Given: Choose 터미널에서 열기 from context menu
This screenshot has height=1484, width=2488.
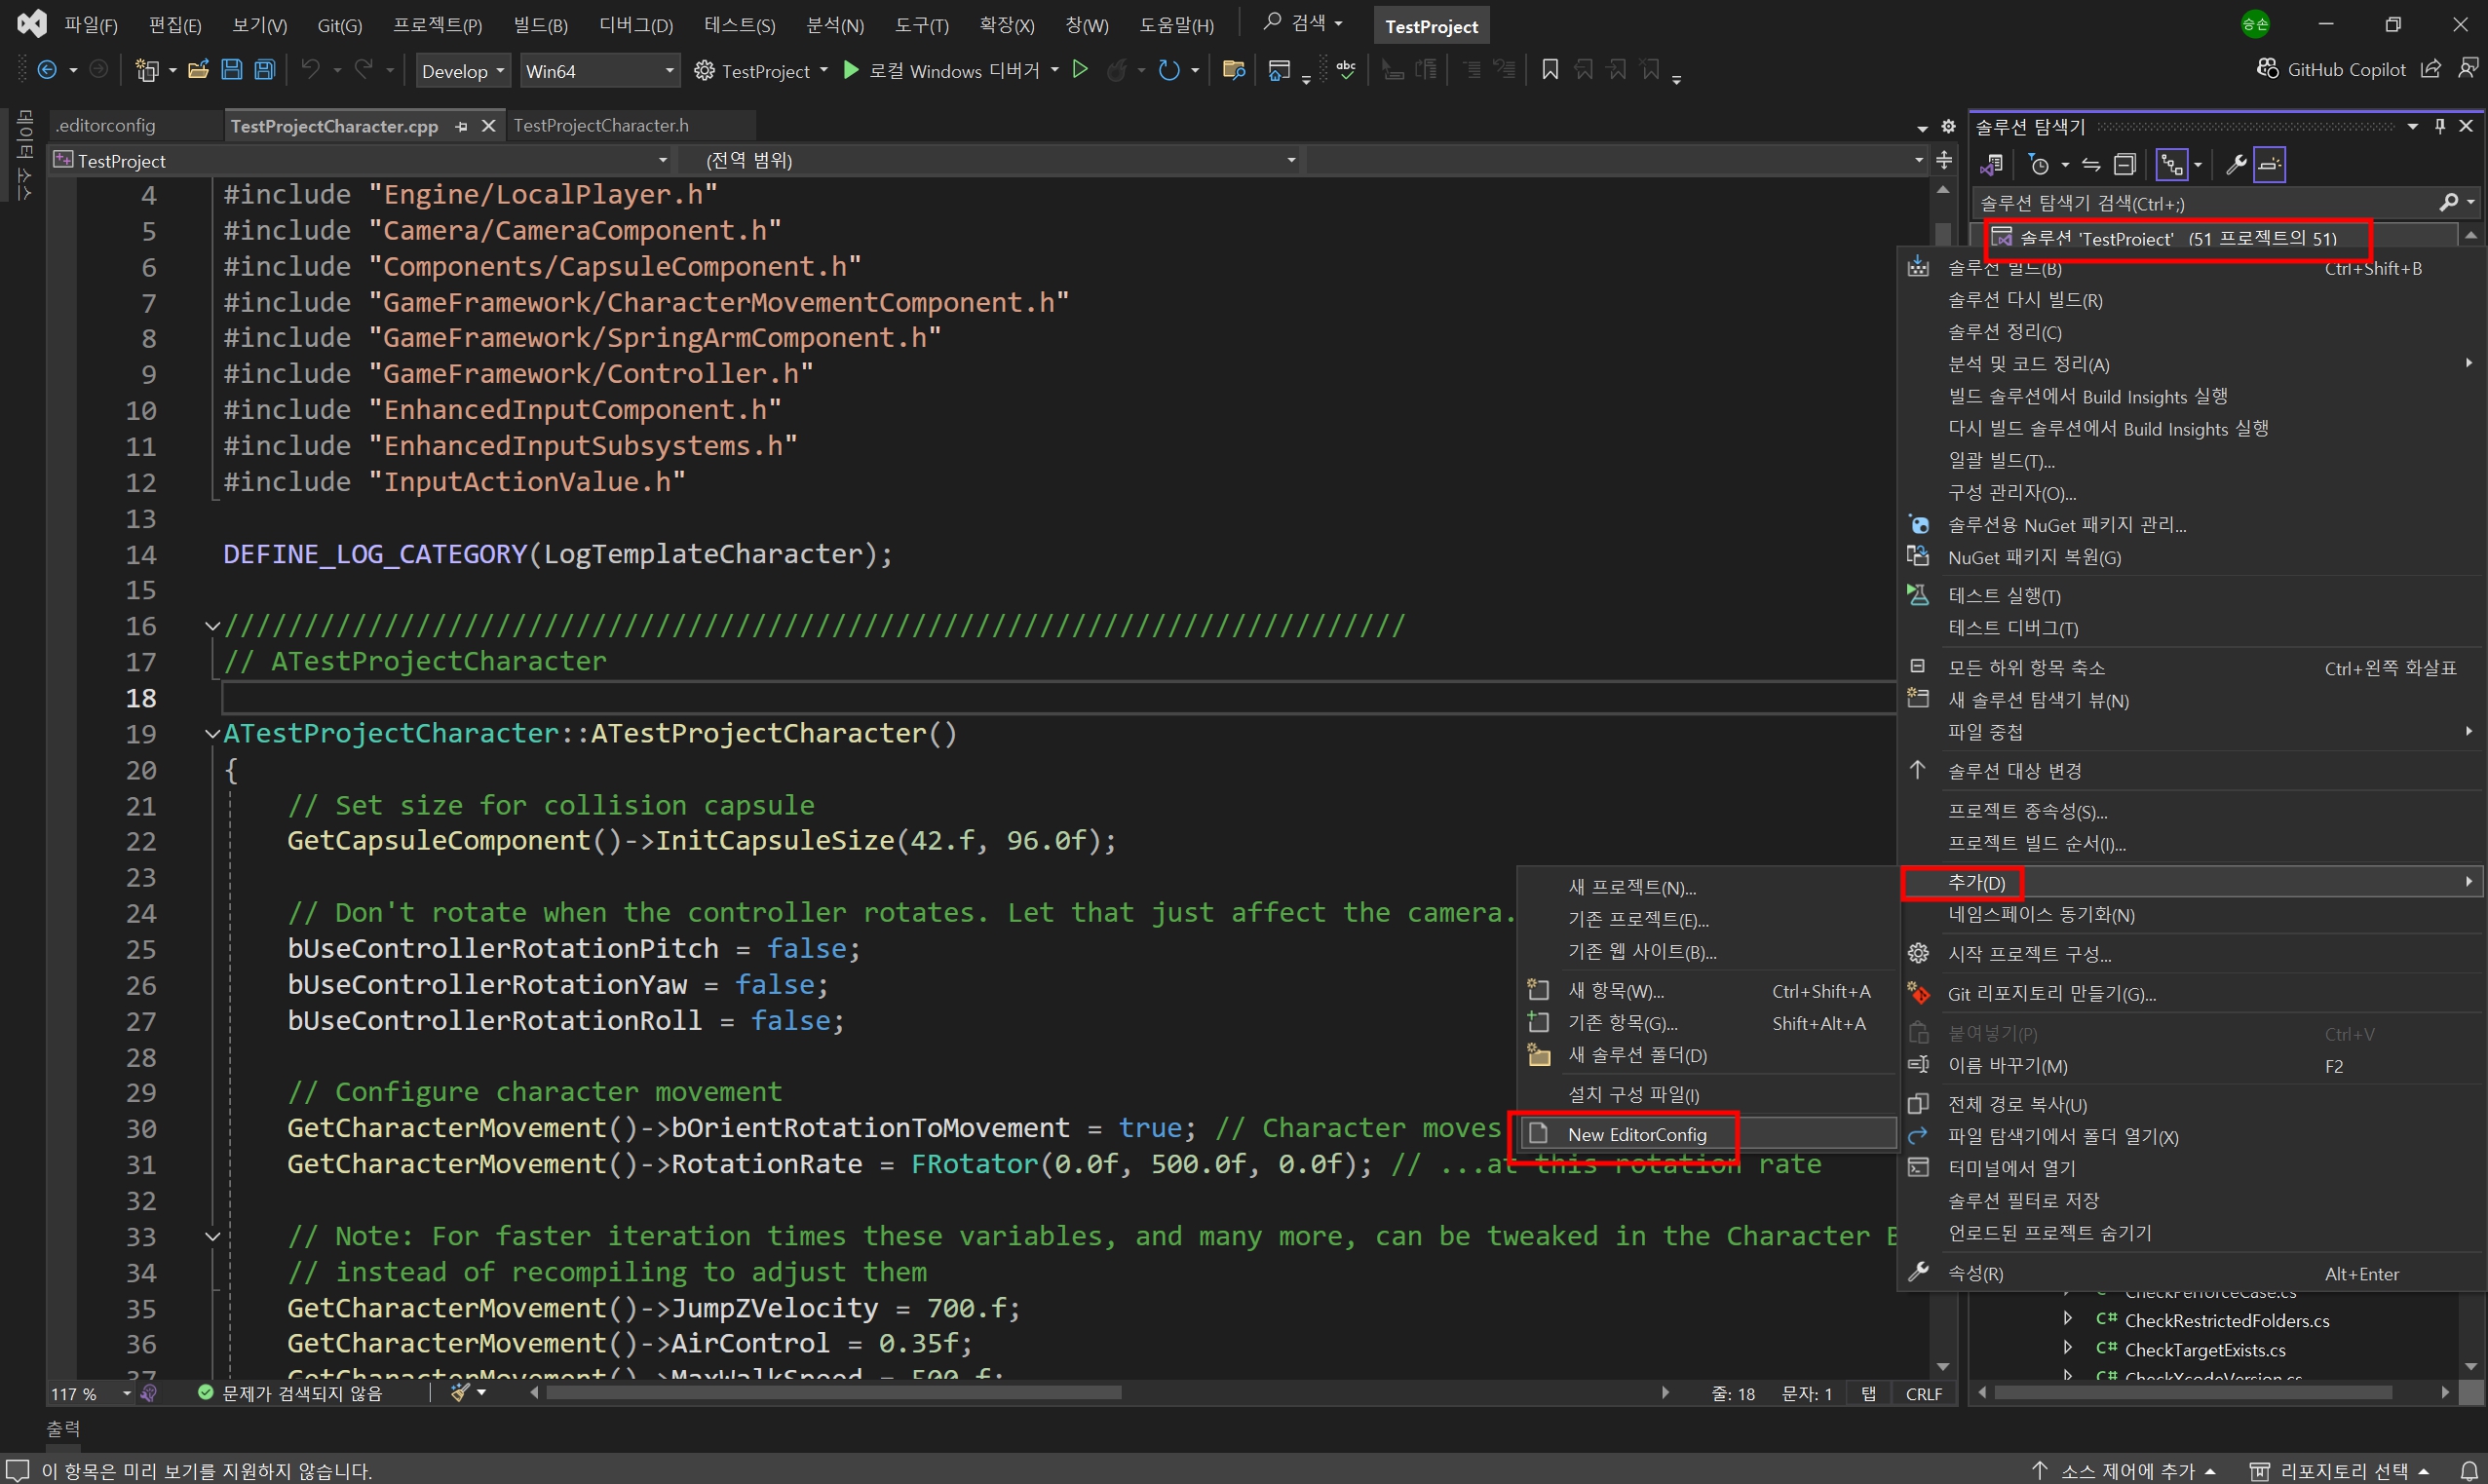Looking at the screenshot, I should click(x=2192, y=1168).
